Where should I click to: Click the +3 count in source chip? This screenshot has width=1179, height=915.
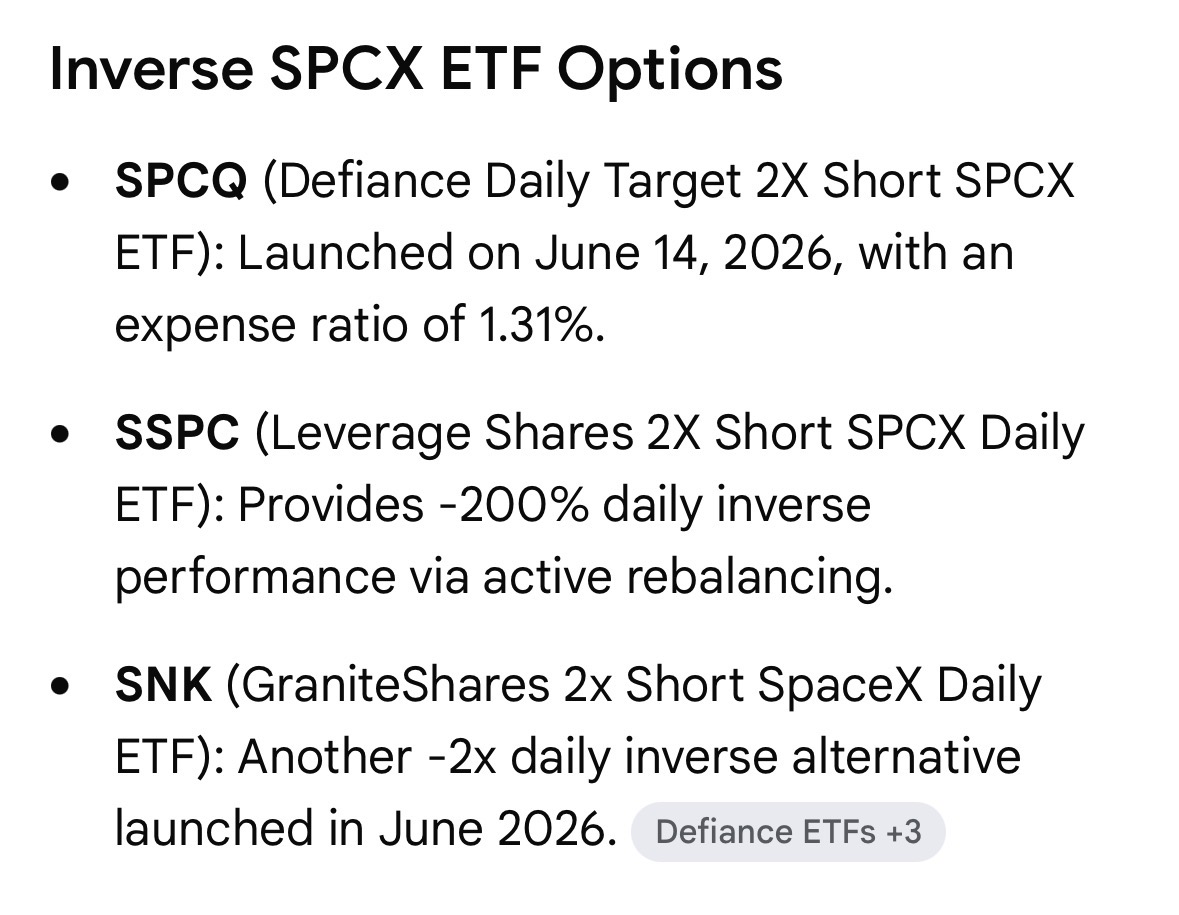pyautogui.click(x=904, y=832)
